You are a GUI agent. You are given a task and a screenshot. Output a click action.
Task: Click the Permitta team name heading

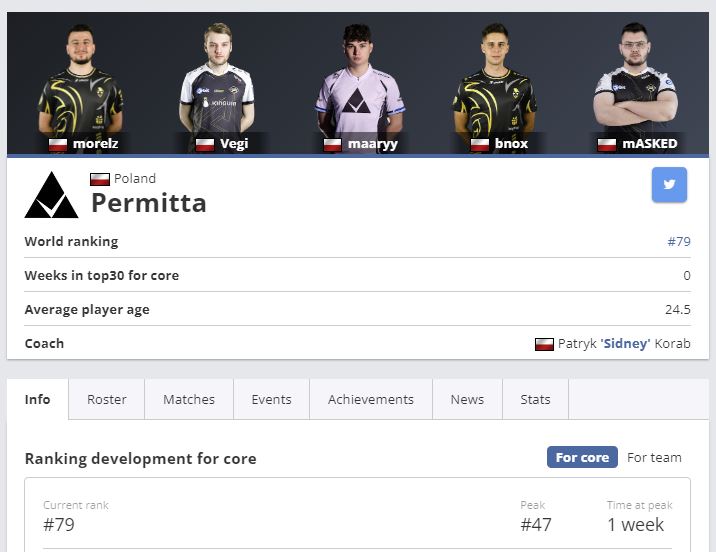coord(149,203)
